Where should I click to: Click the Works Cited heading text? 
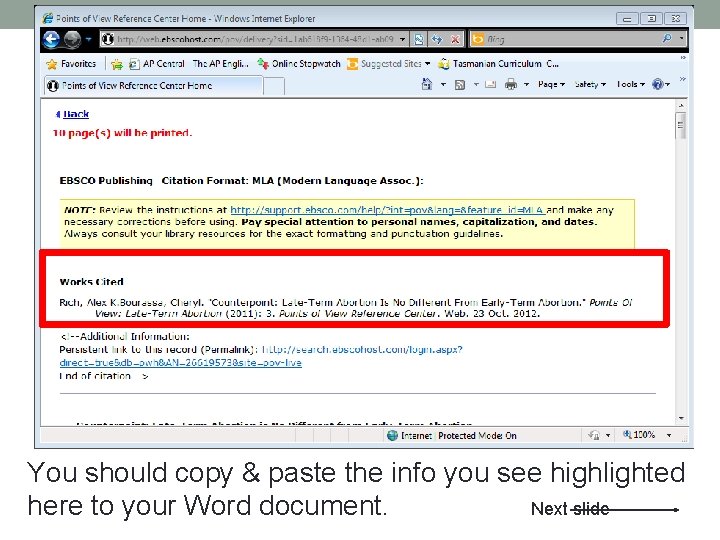click(x=91, y=281)
